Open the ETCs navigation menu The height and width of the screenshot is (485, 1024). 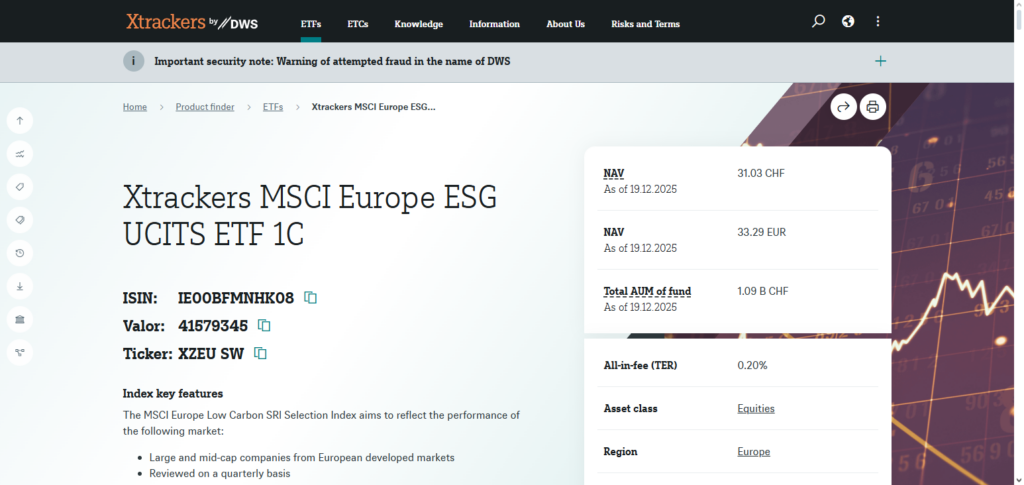(358, 24)
